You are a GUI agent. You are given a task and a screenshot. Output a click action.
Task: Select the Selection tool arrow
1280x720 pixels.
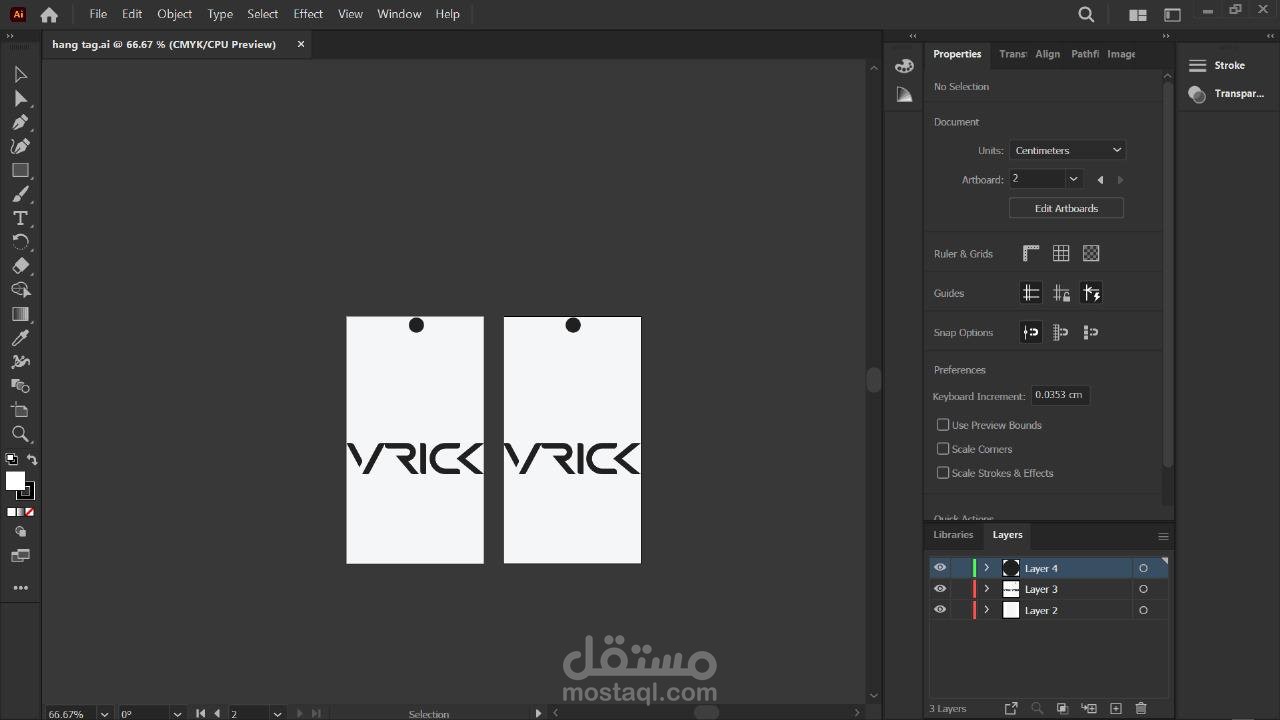tap(20, 75)
